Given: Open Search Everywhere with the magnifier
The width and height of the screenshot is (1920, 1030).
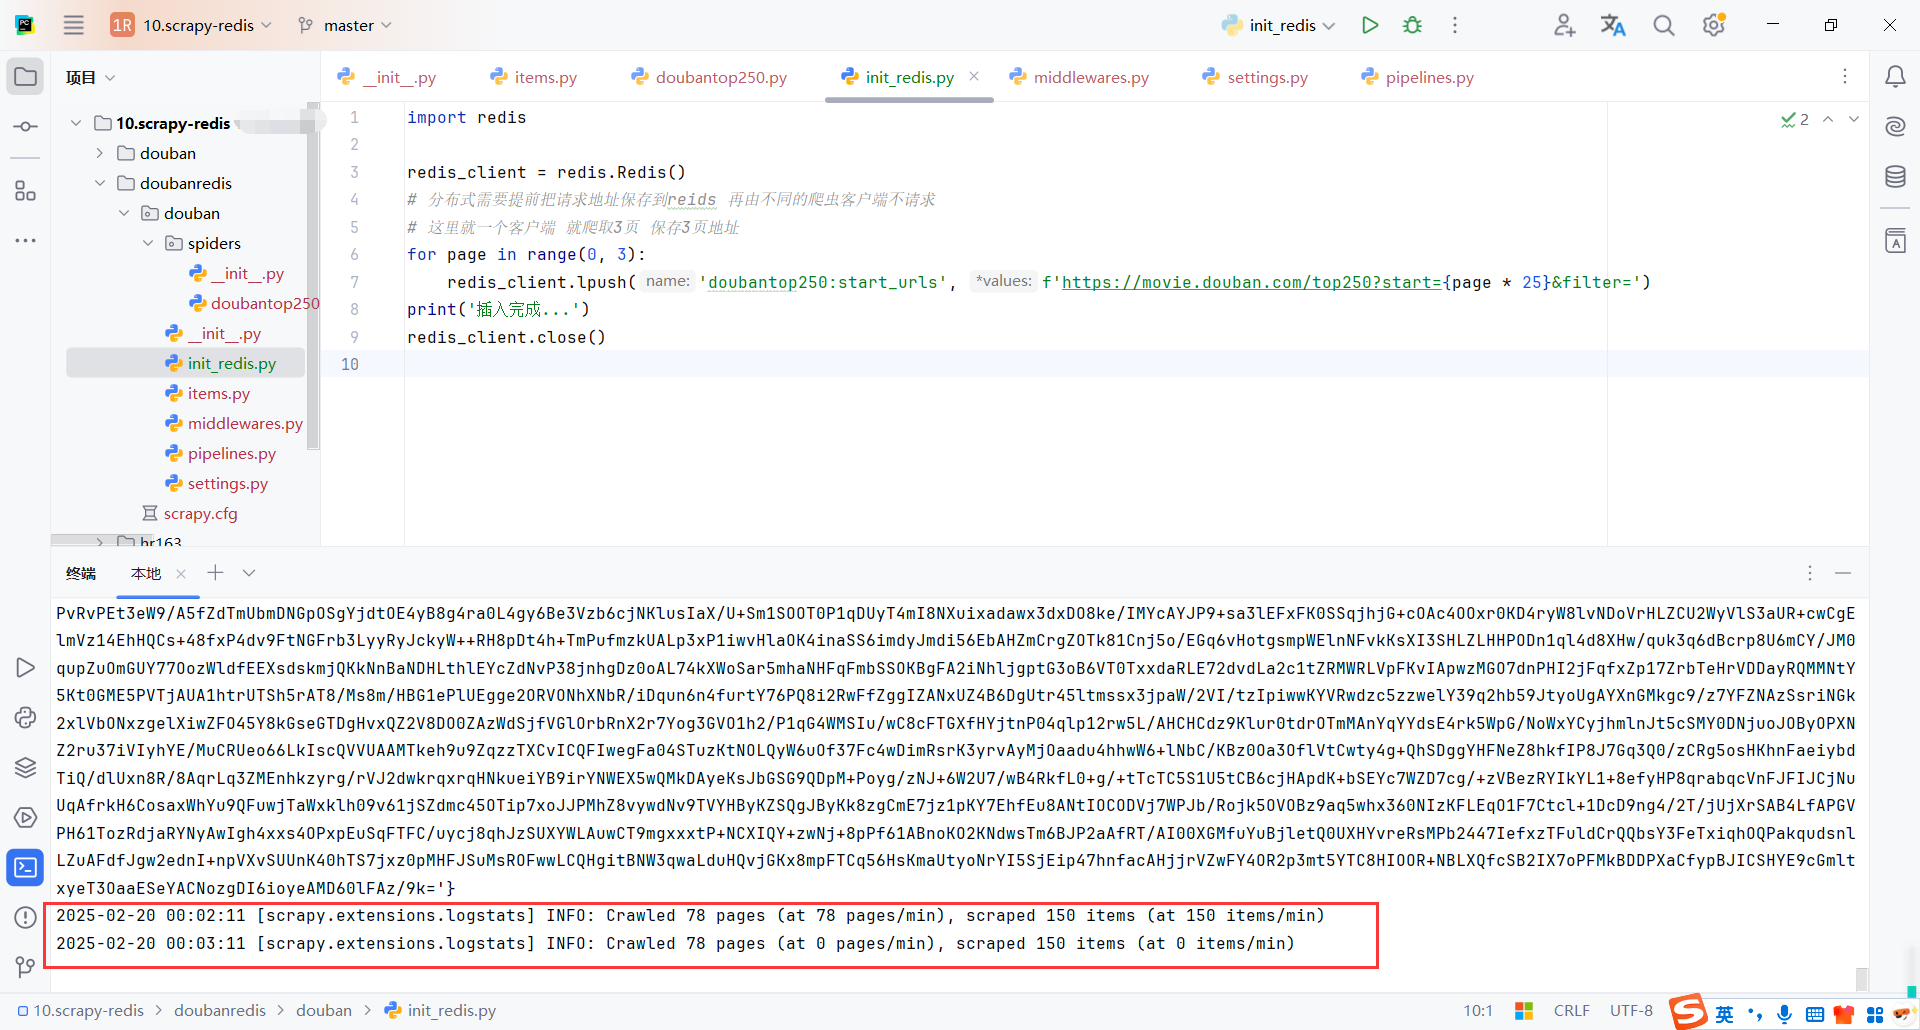Looking at the screenshot, I should coord(1663,24).
